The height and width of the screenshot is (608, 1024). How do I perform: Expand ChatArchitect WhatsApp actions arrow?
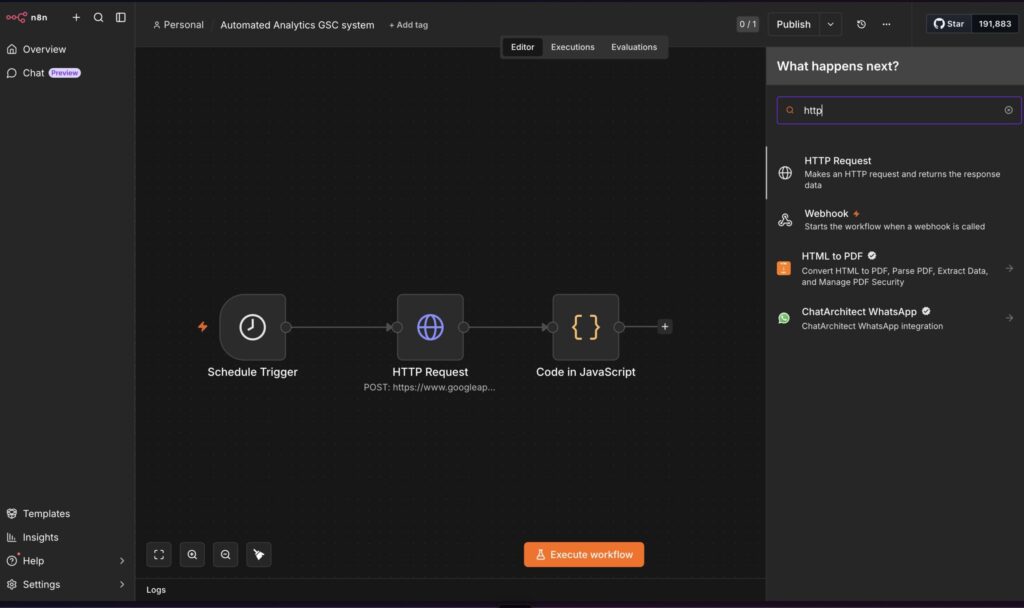coord(1009,318)
